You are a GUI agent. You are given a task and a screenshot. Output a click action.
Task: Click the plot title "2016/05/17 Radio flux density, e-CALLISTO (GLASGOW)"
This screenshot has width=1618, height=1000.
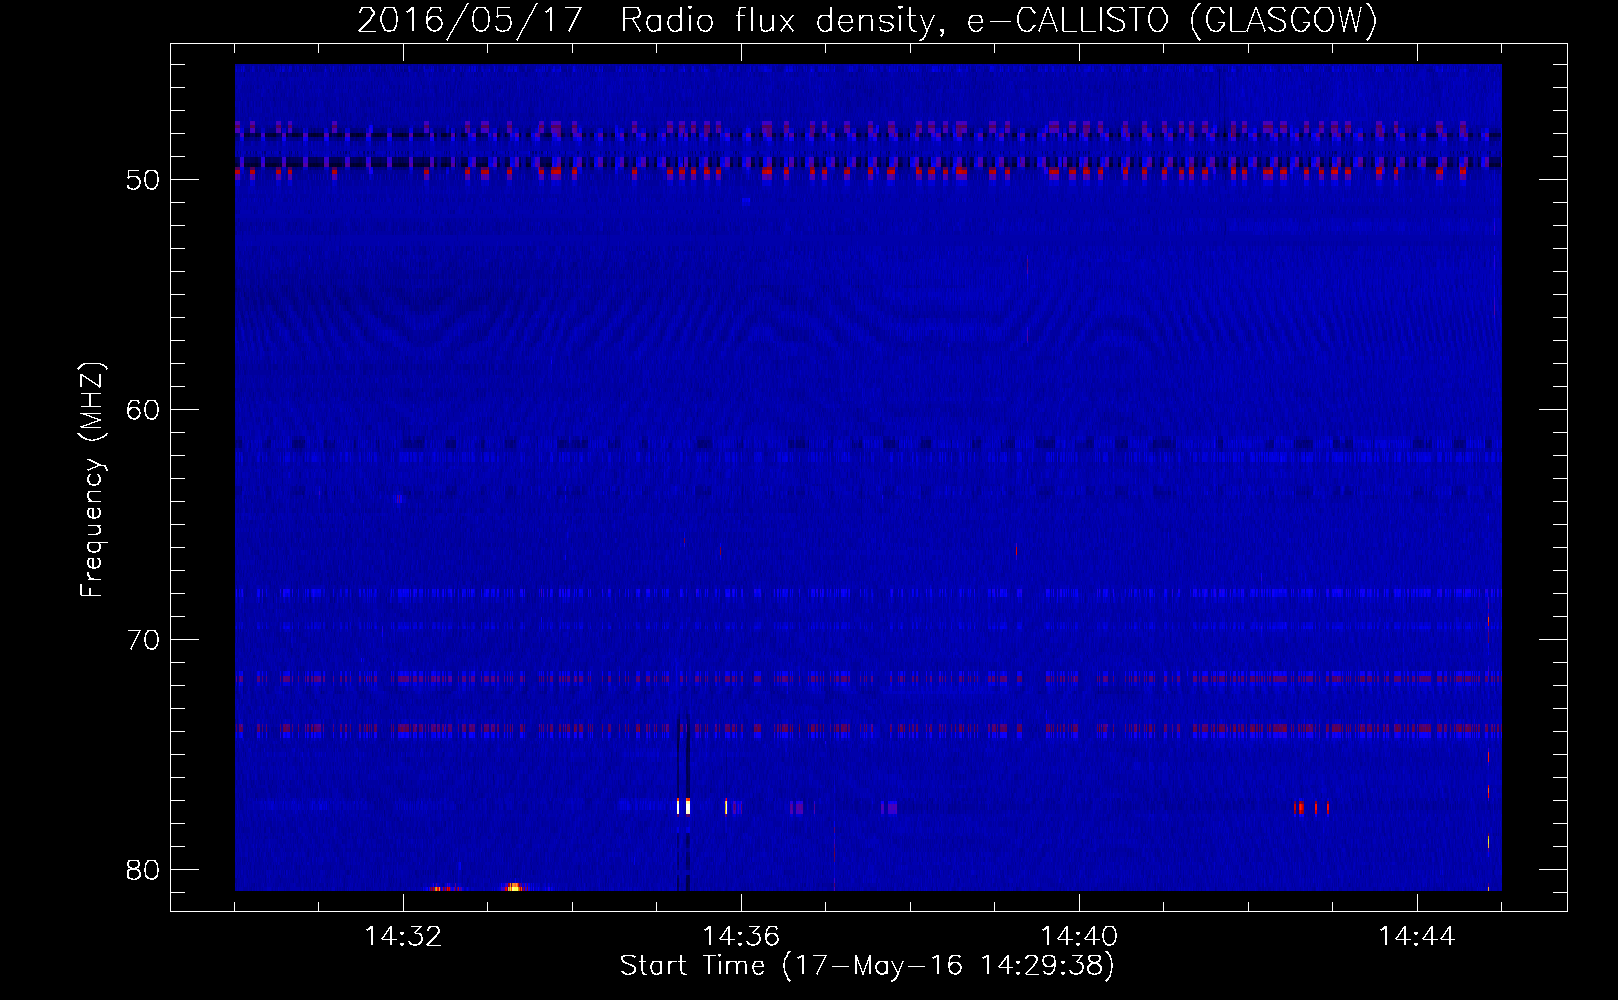(867, 20)
